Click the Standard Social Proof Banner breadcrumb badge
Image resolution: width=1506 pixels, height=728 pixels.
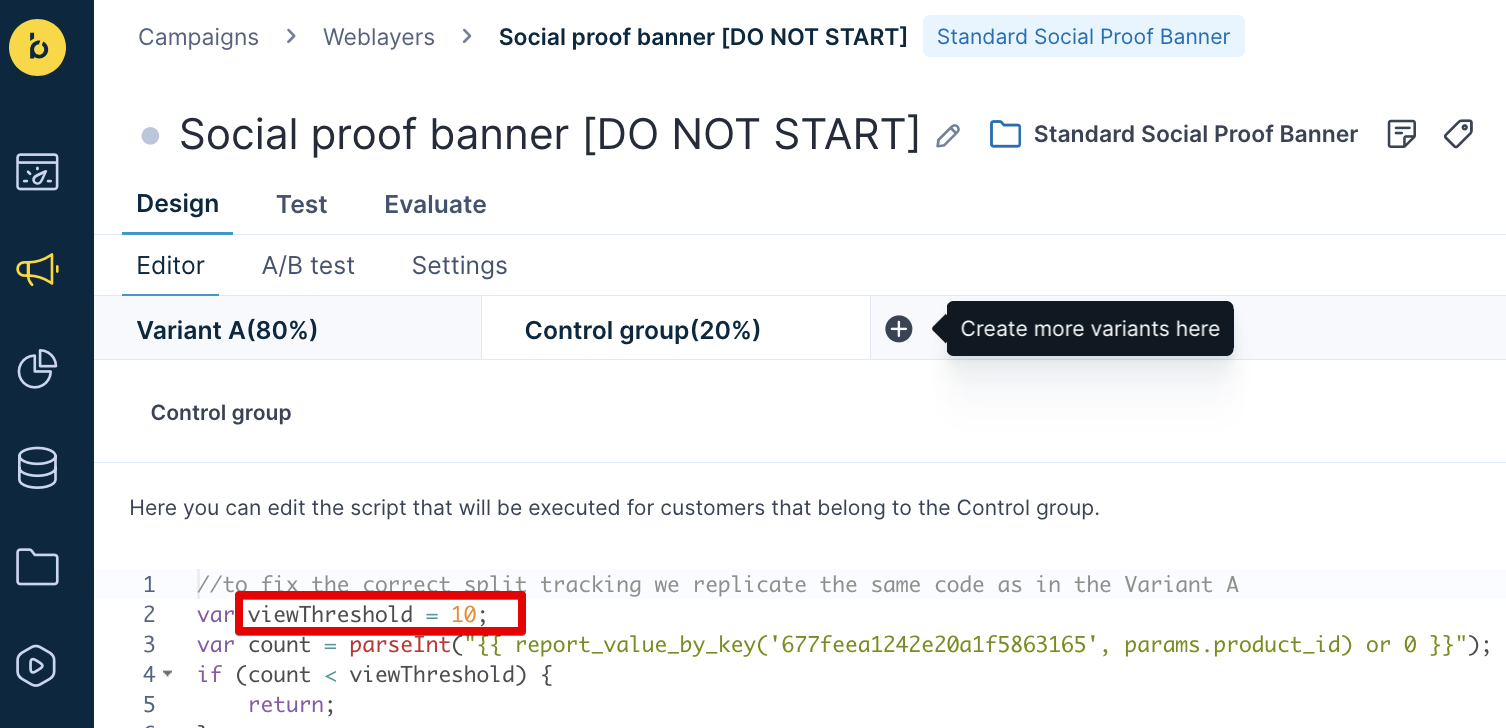click(x=1083, y=37)
